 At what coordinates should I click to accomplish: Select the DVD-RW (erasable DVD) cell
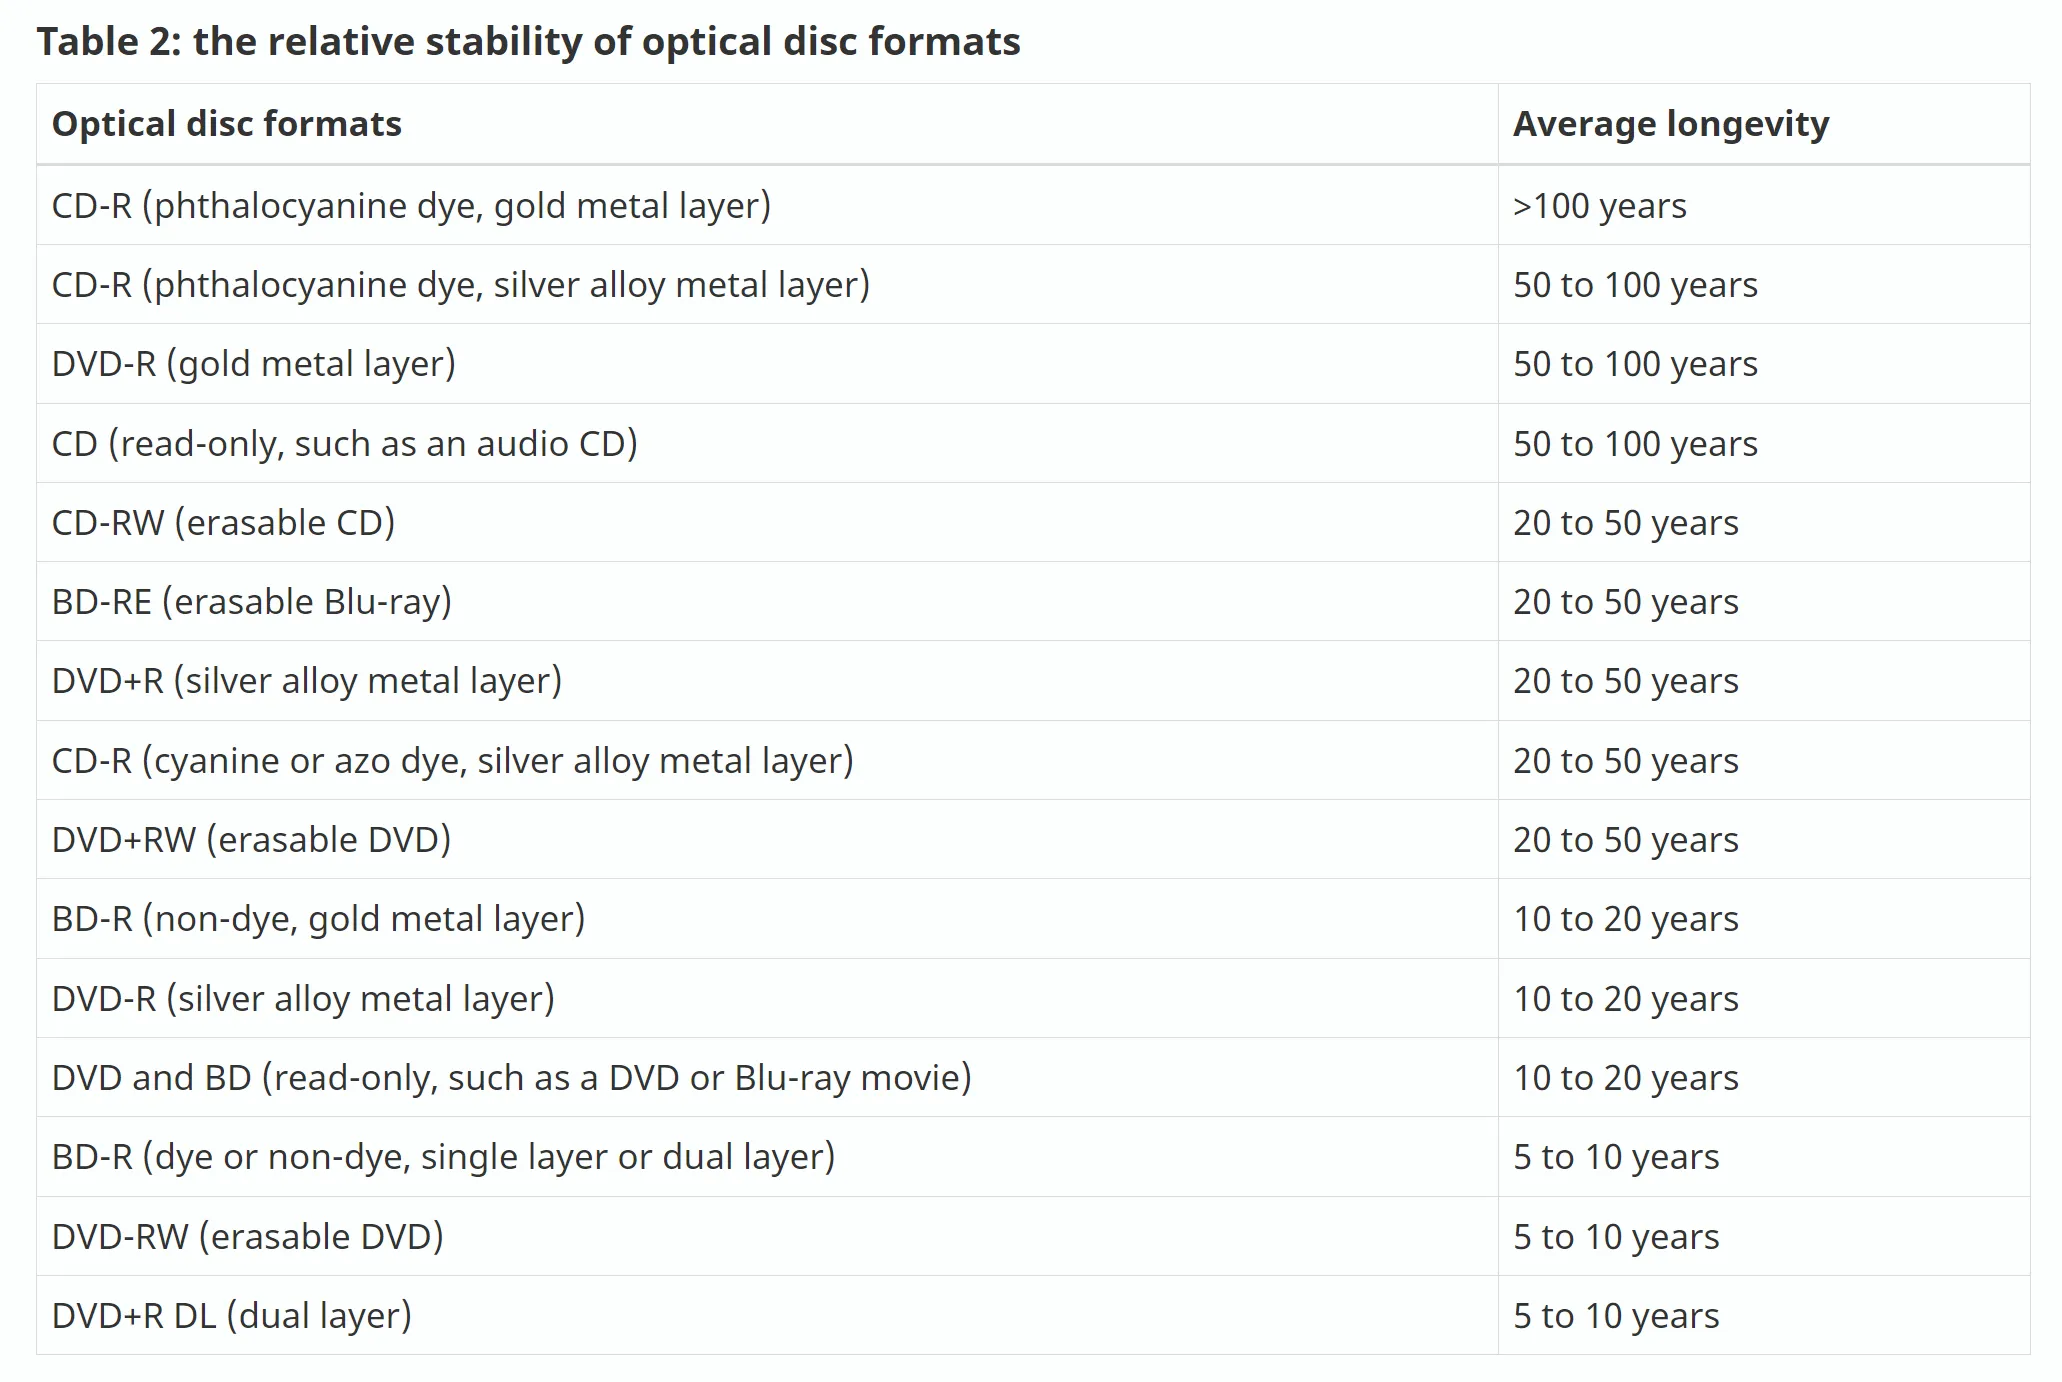click(x=247, y=1237)
